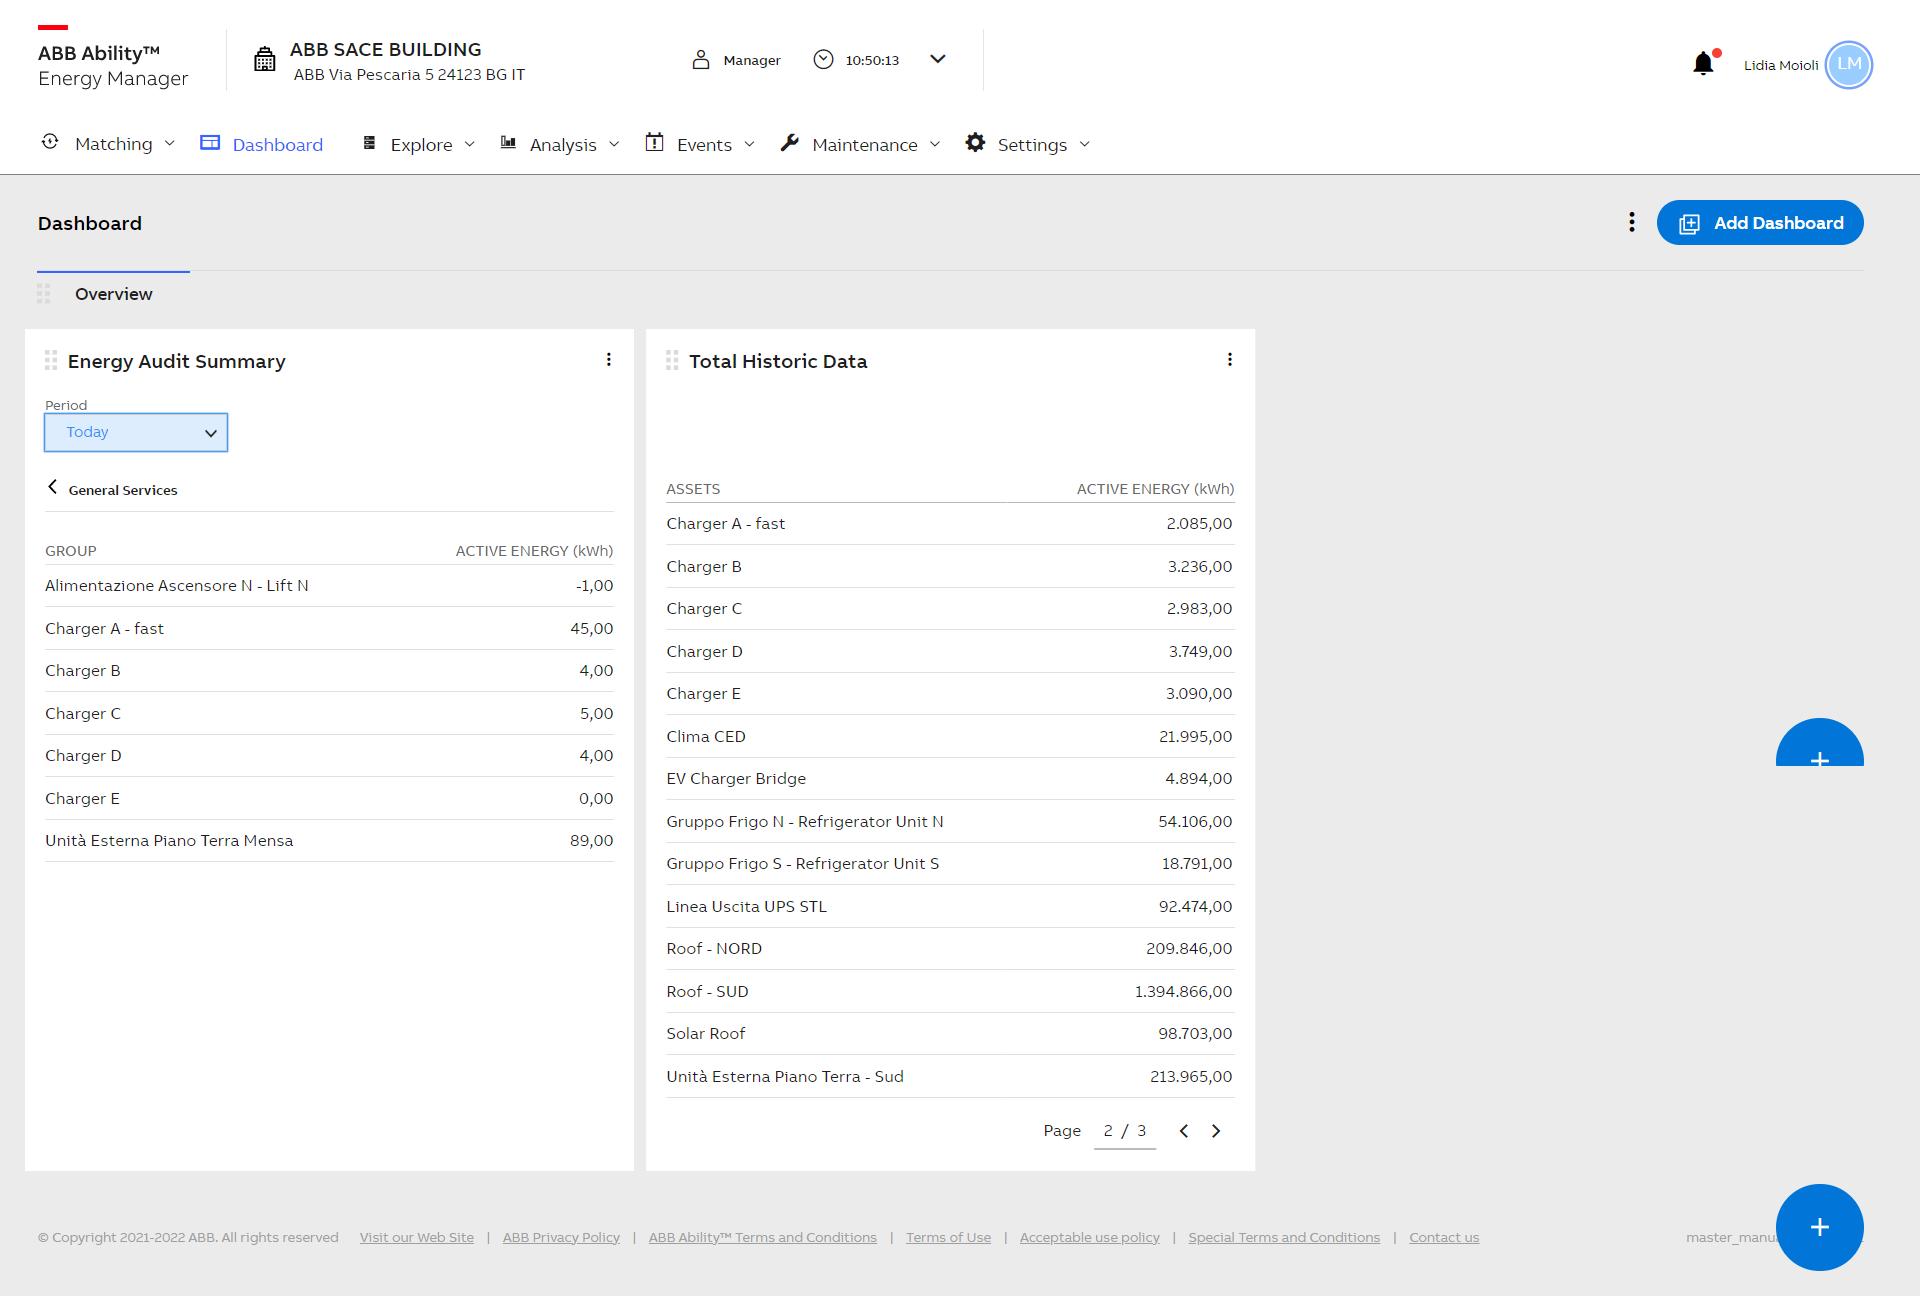Go back from General Services

click(53, 487)
